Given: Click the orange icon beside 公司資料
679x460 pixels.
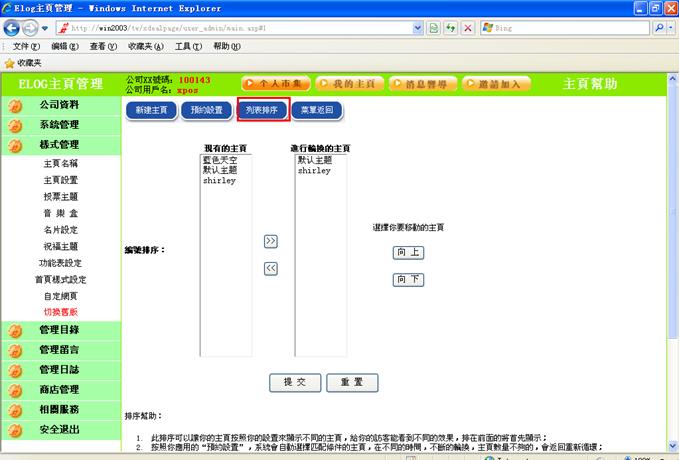Looking at the screenshot, I should pos(15,105).
